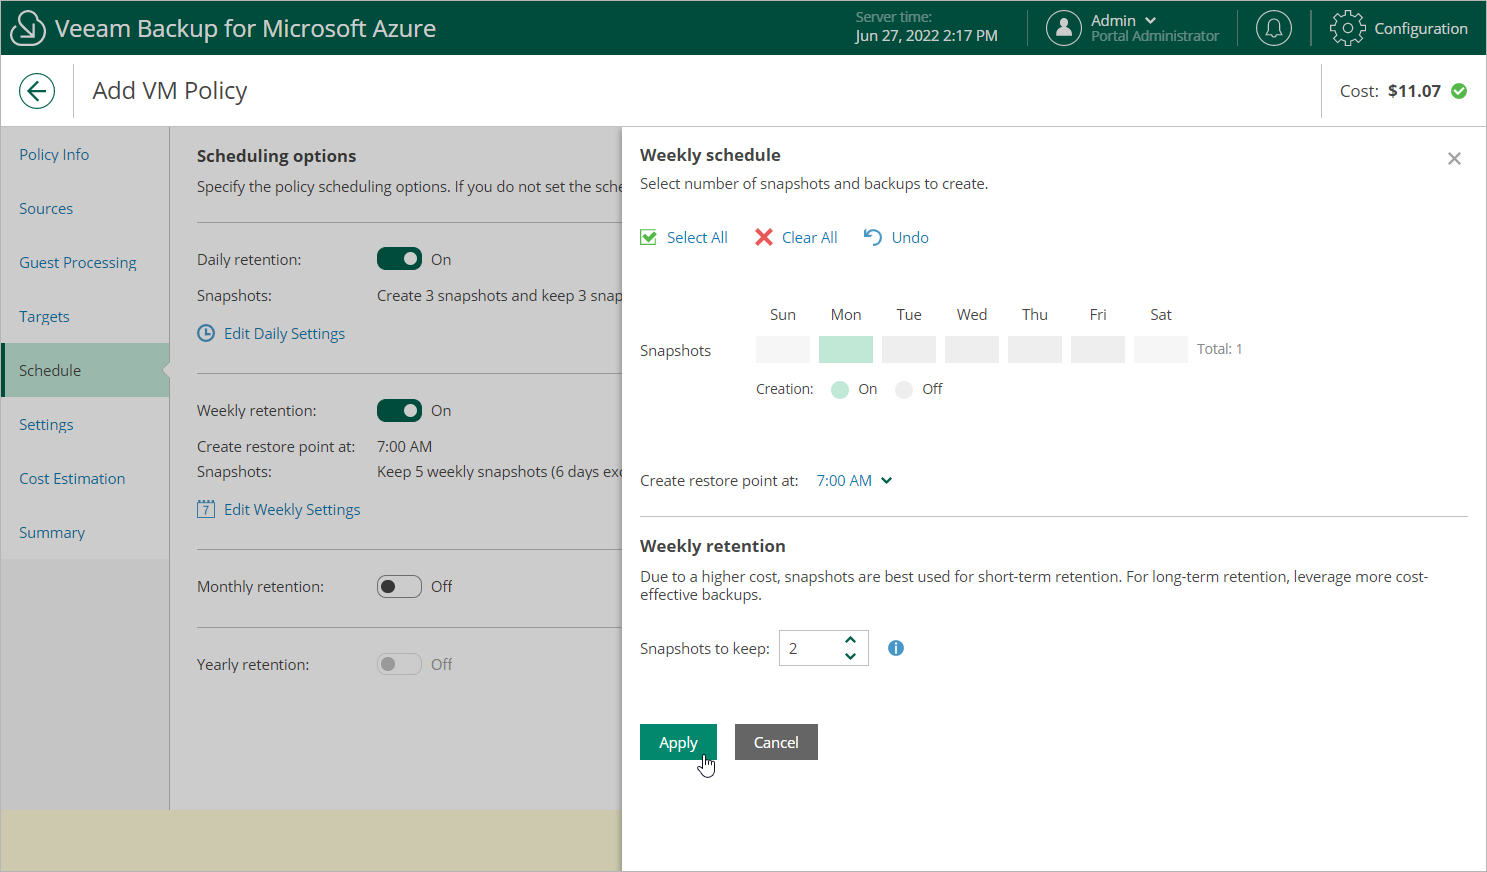Click the Admin user avatar icon
This screenshot has height=872, width=1487.
1063,28
